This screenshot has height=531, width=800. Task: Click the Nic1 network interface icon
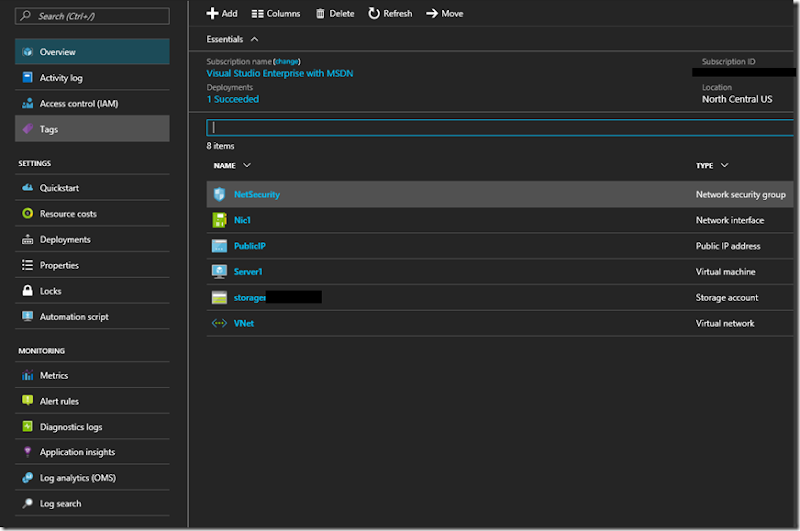219,220
